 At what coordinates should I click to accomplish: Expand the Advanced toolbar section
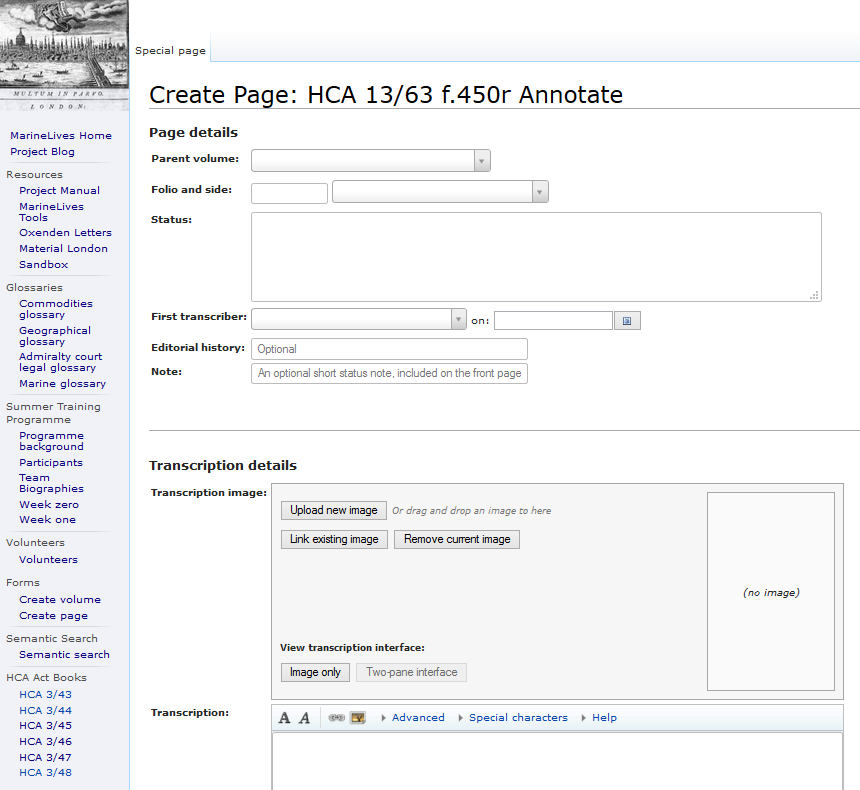pos(417,718)
